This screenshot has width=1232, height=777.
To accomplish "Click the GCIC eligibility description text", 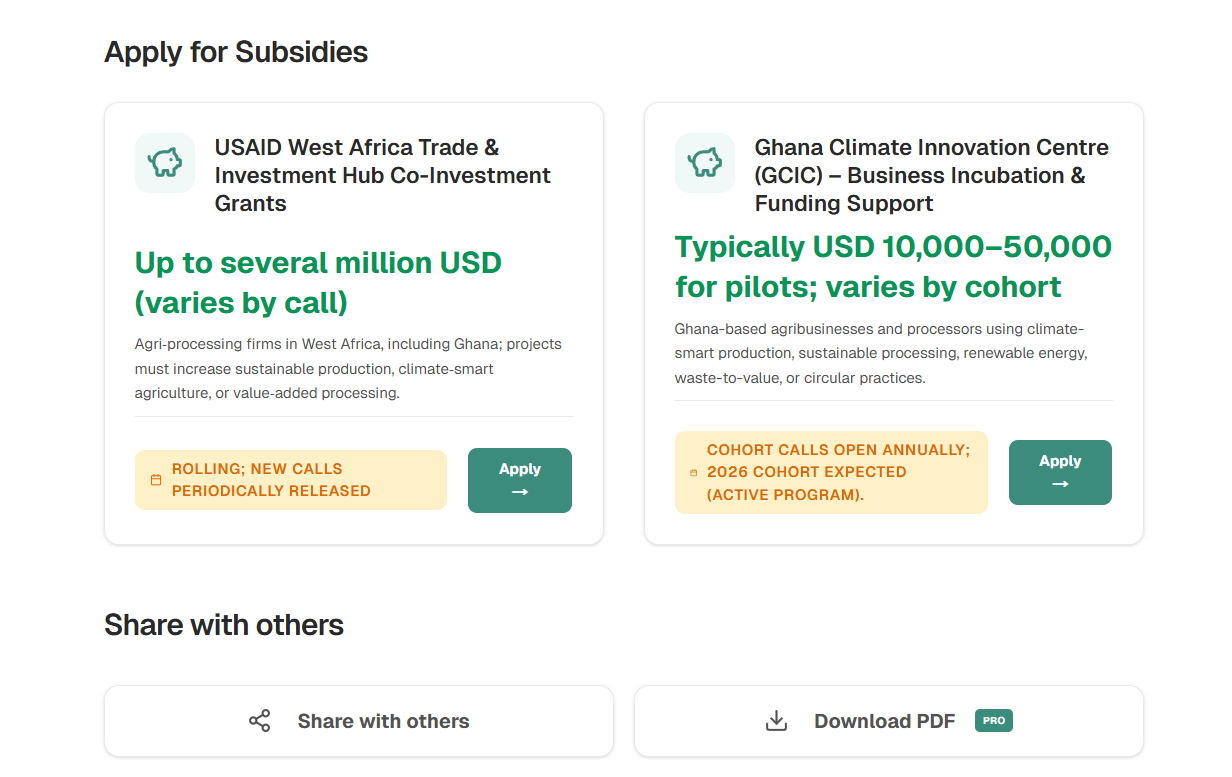I will pyautogui.click(x=880, y=353).
